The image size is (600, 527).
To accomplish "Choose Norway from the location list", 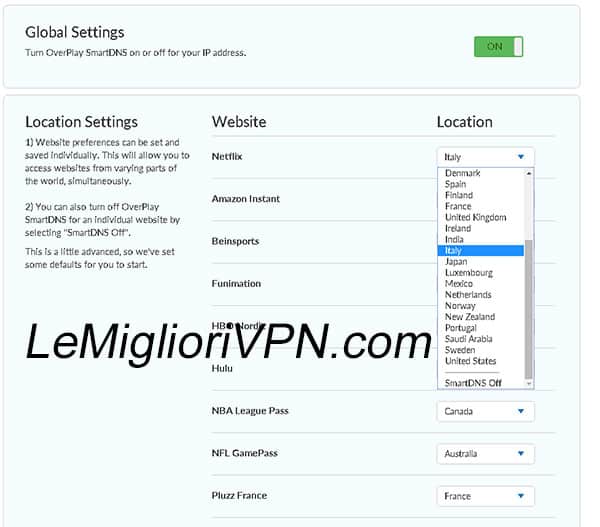I will tap(481, 306).
